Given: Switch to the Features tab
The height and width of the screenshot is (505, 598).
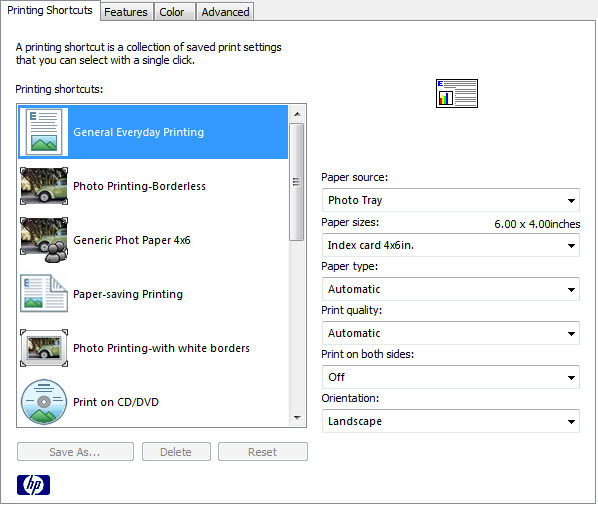Looking at the screenshot, I should (x=127, y=12).
